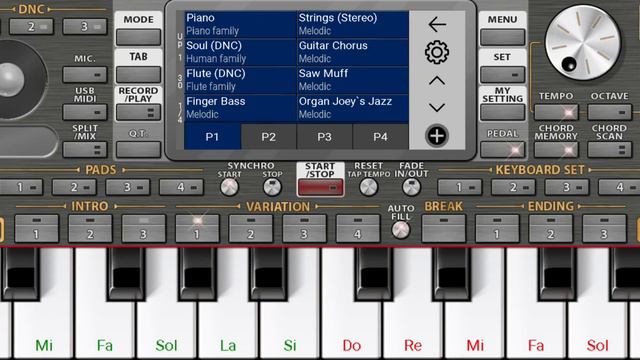Select the Flute (DNC) sound
Screen dimensions: 640x360
click(240, 80)
